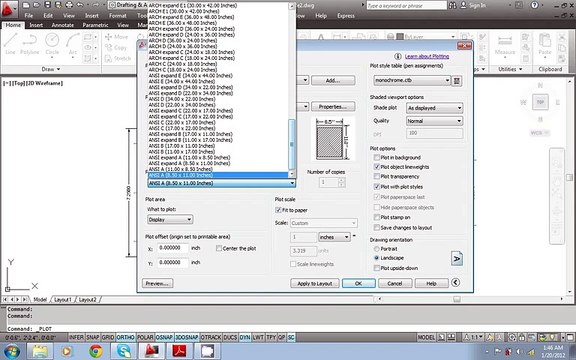
Task: Open the plot style table editor icon
Action: [457, 80]
